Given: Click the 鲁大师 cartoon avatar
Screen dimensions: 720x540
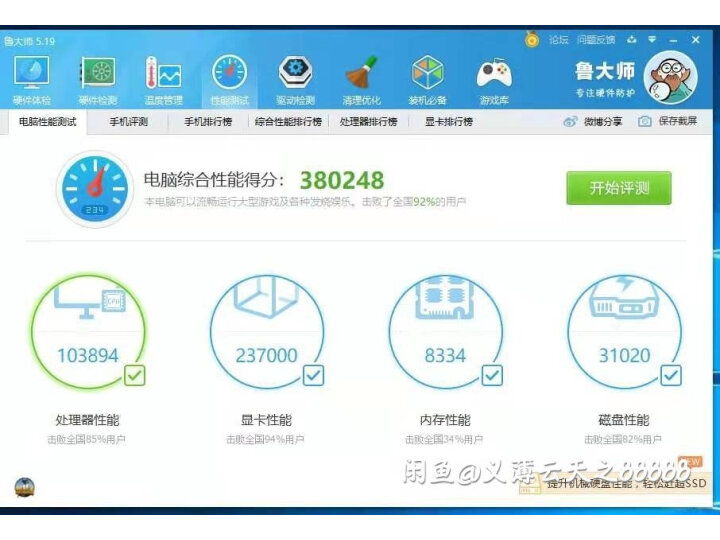Looking at the screenshot, I should (670, 78).
